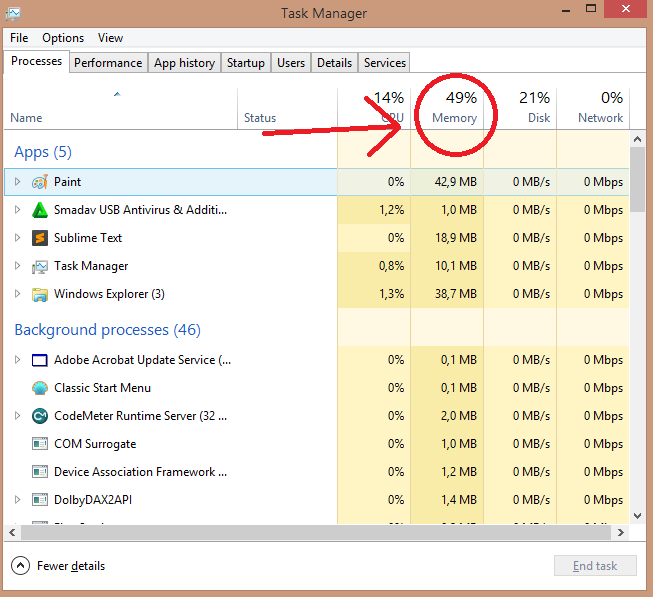Click the End task button
The height and width of the screenshot is (597, 653).
click(595, 566)
